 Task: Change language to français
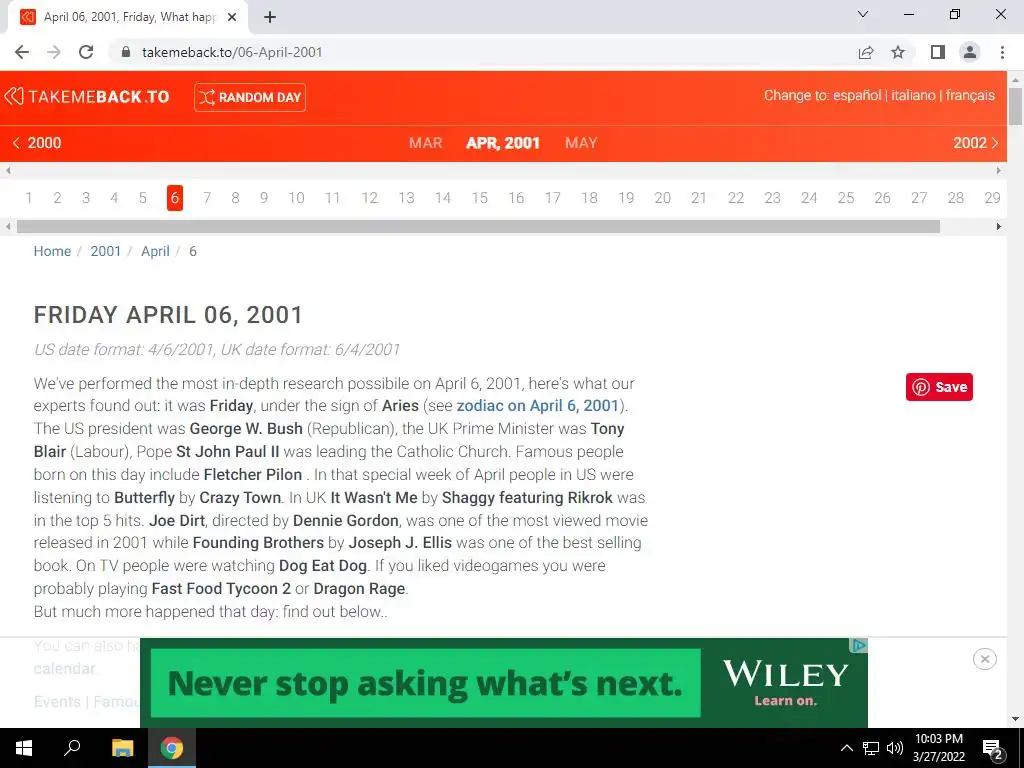tap(970, 95)
